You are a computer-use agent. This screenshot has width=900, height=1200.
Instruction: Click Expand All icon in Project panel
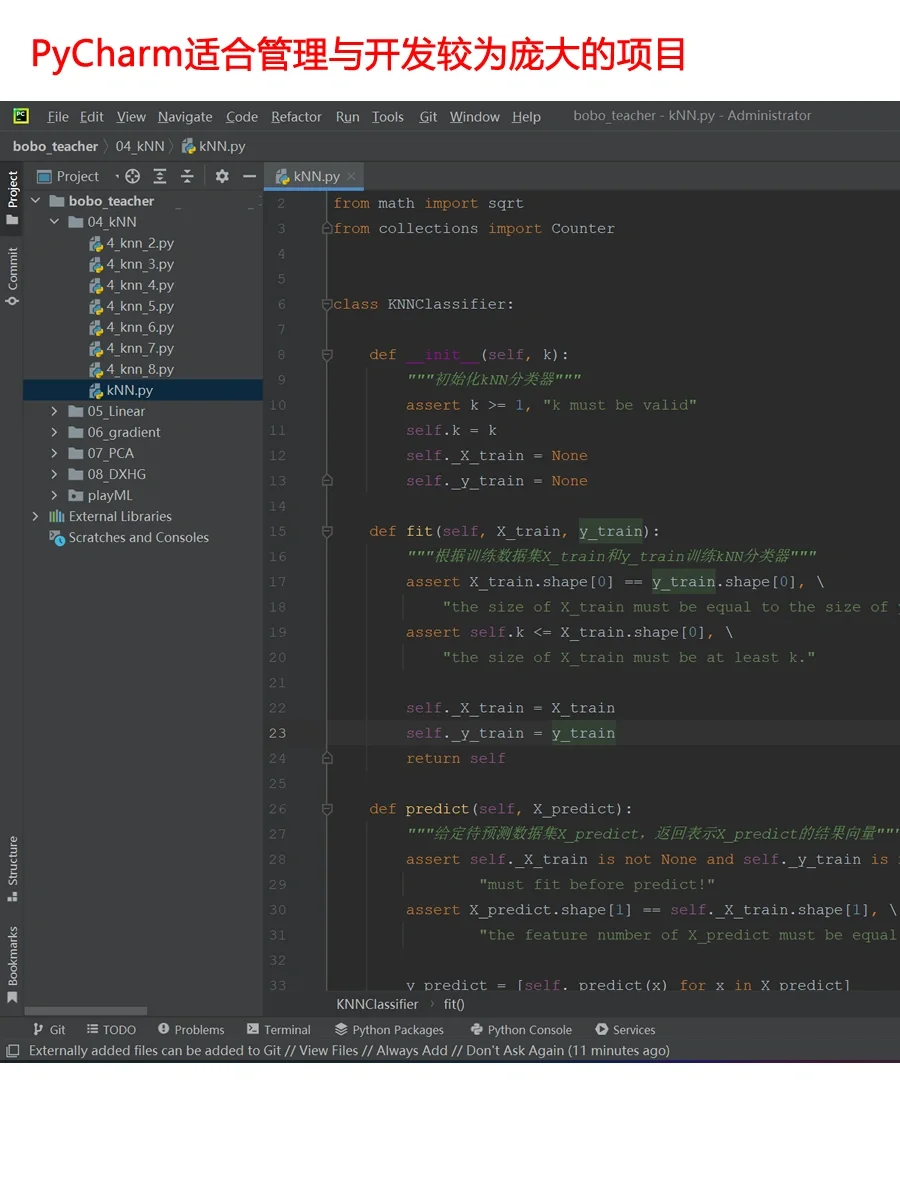(160, 176)
